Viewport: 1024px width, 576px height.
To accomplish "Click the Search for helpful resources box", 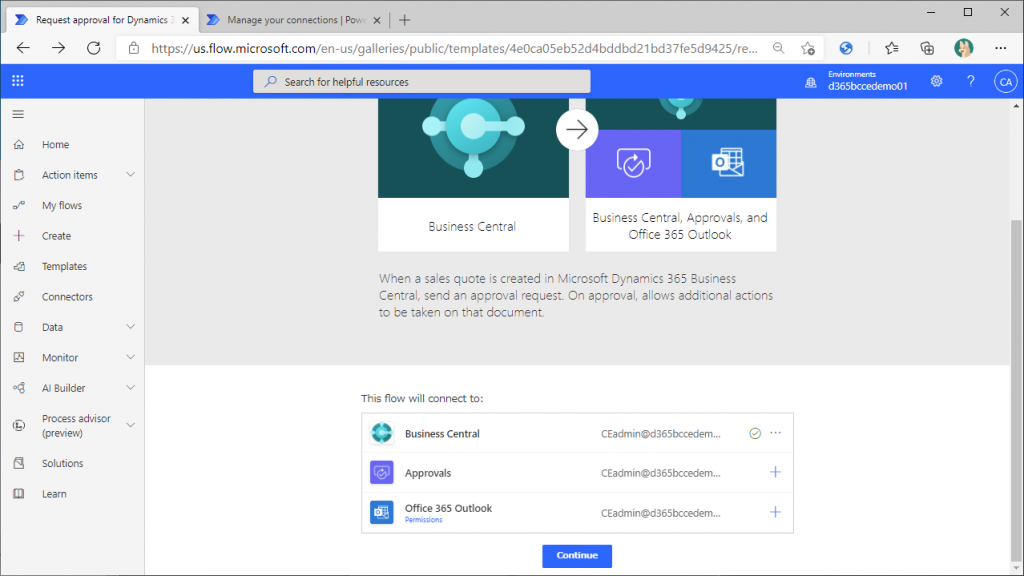I will click(422, 81).
